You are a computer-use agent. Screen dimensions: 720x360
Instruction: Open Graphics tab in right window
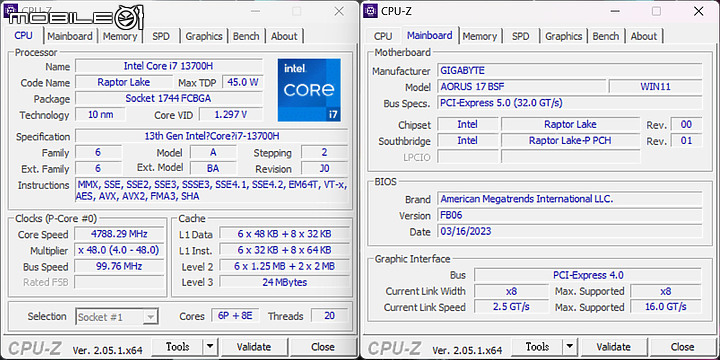click(x=564, y=36)
